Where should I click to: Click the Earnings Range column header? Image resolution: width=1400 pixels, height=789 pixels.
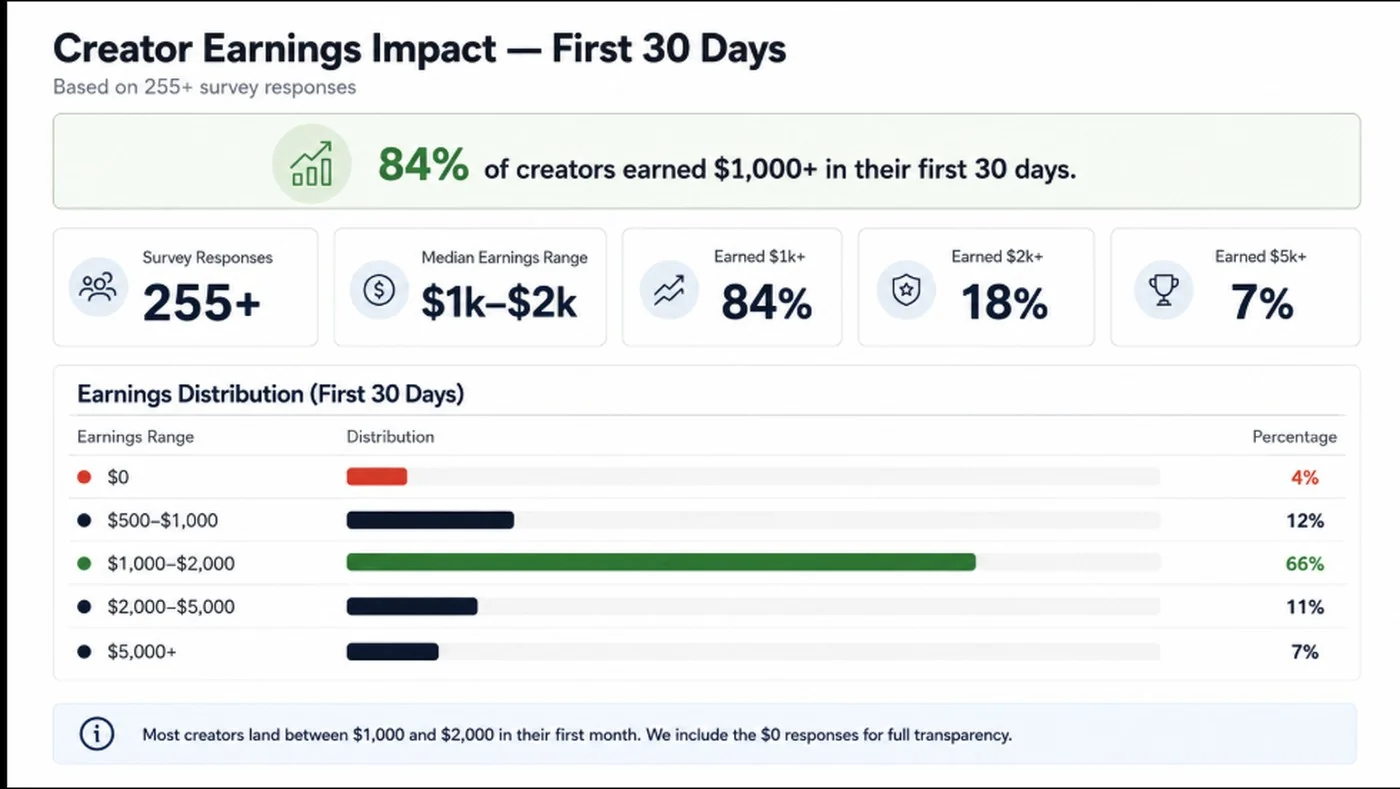tap(136, 437)
